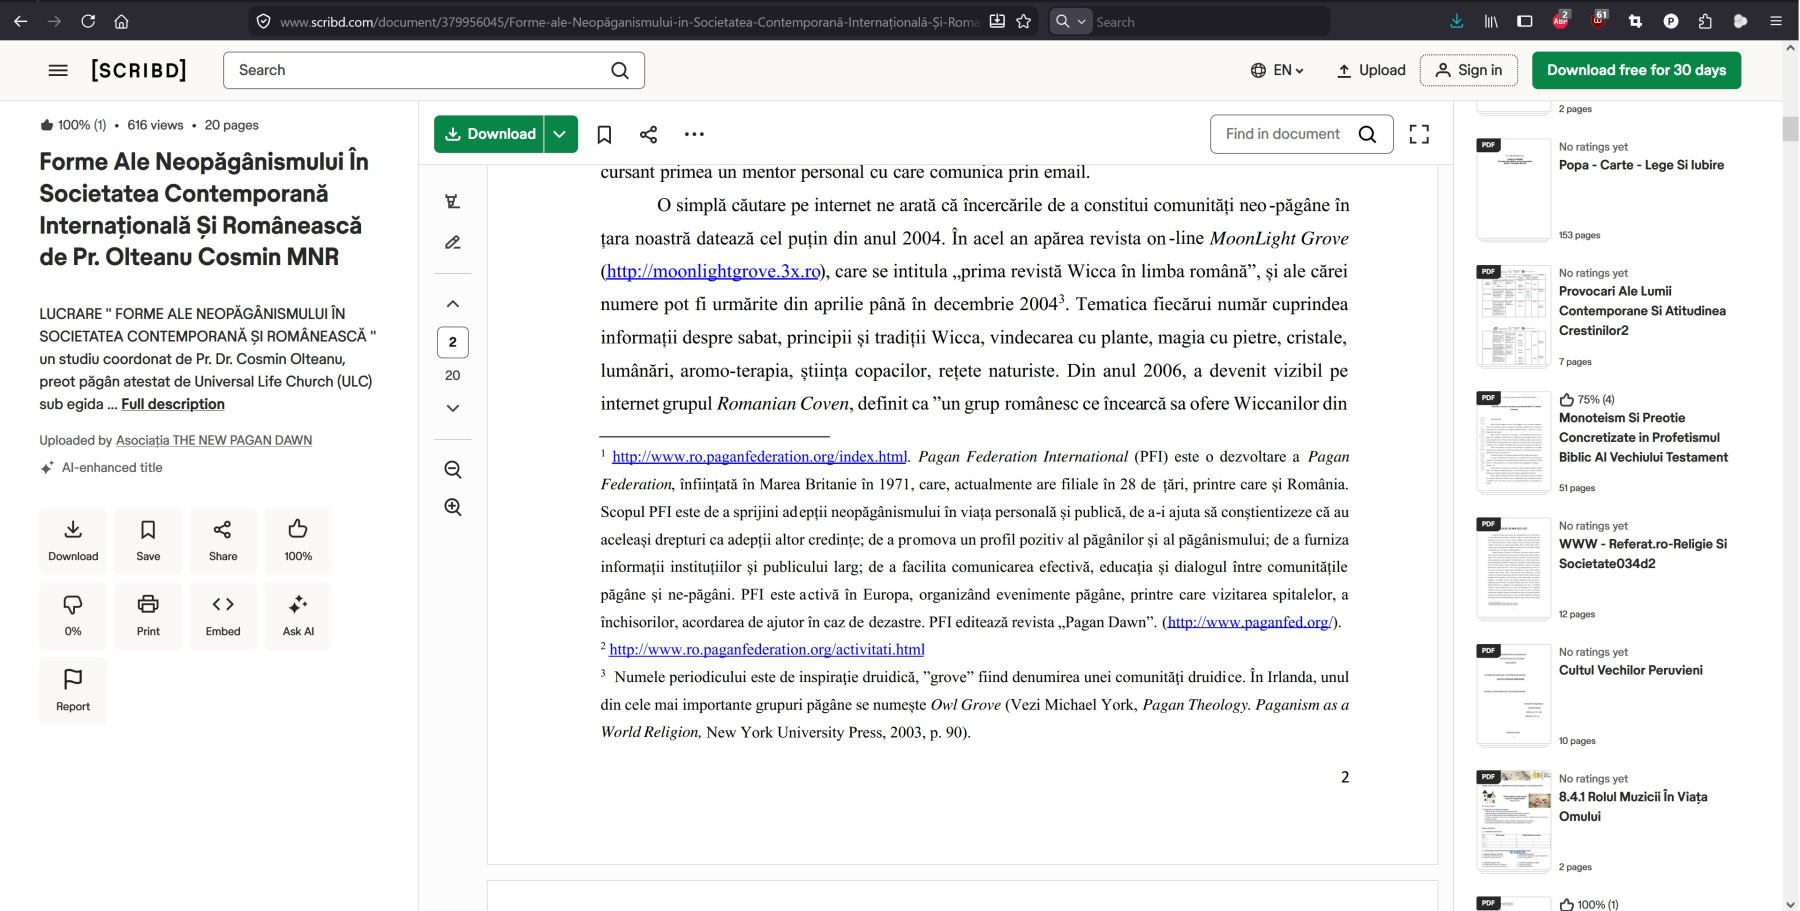The image size is (1800, 911).
Task: Zoom in the document view
Action: coord(453,507)
